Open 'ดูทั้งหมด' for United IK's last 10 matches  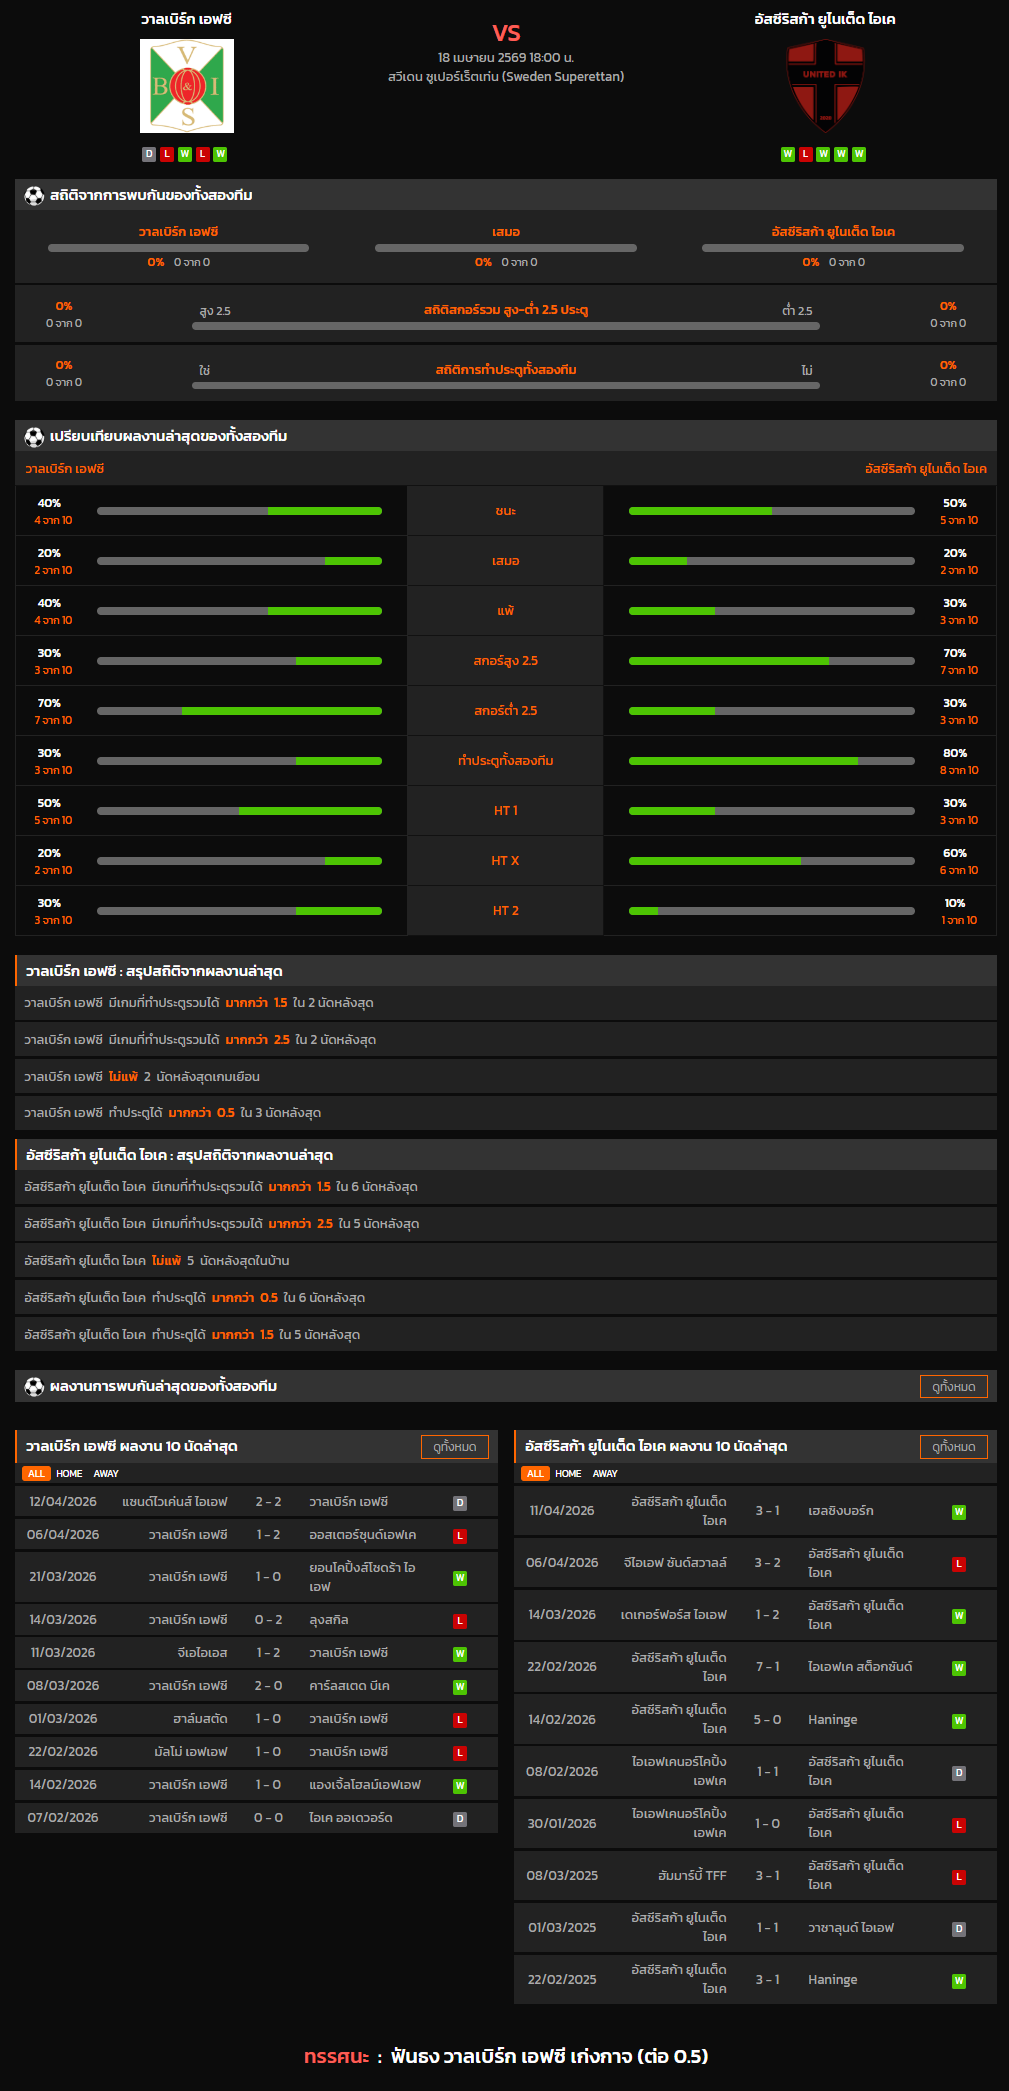tap(953, 1446)
